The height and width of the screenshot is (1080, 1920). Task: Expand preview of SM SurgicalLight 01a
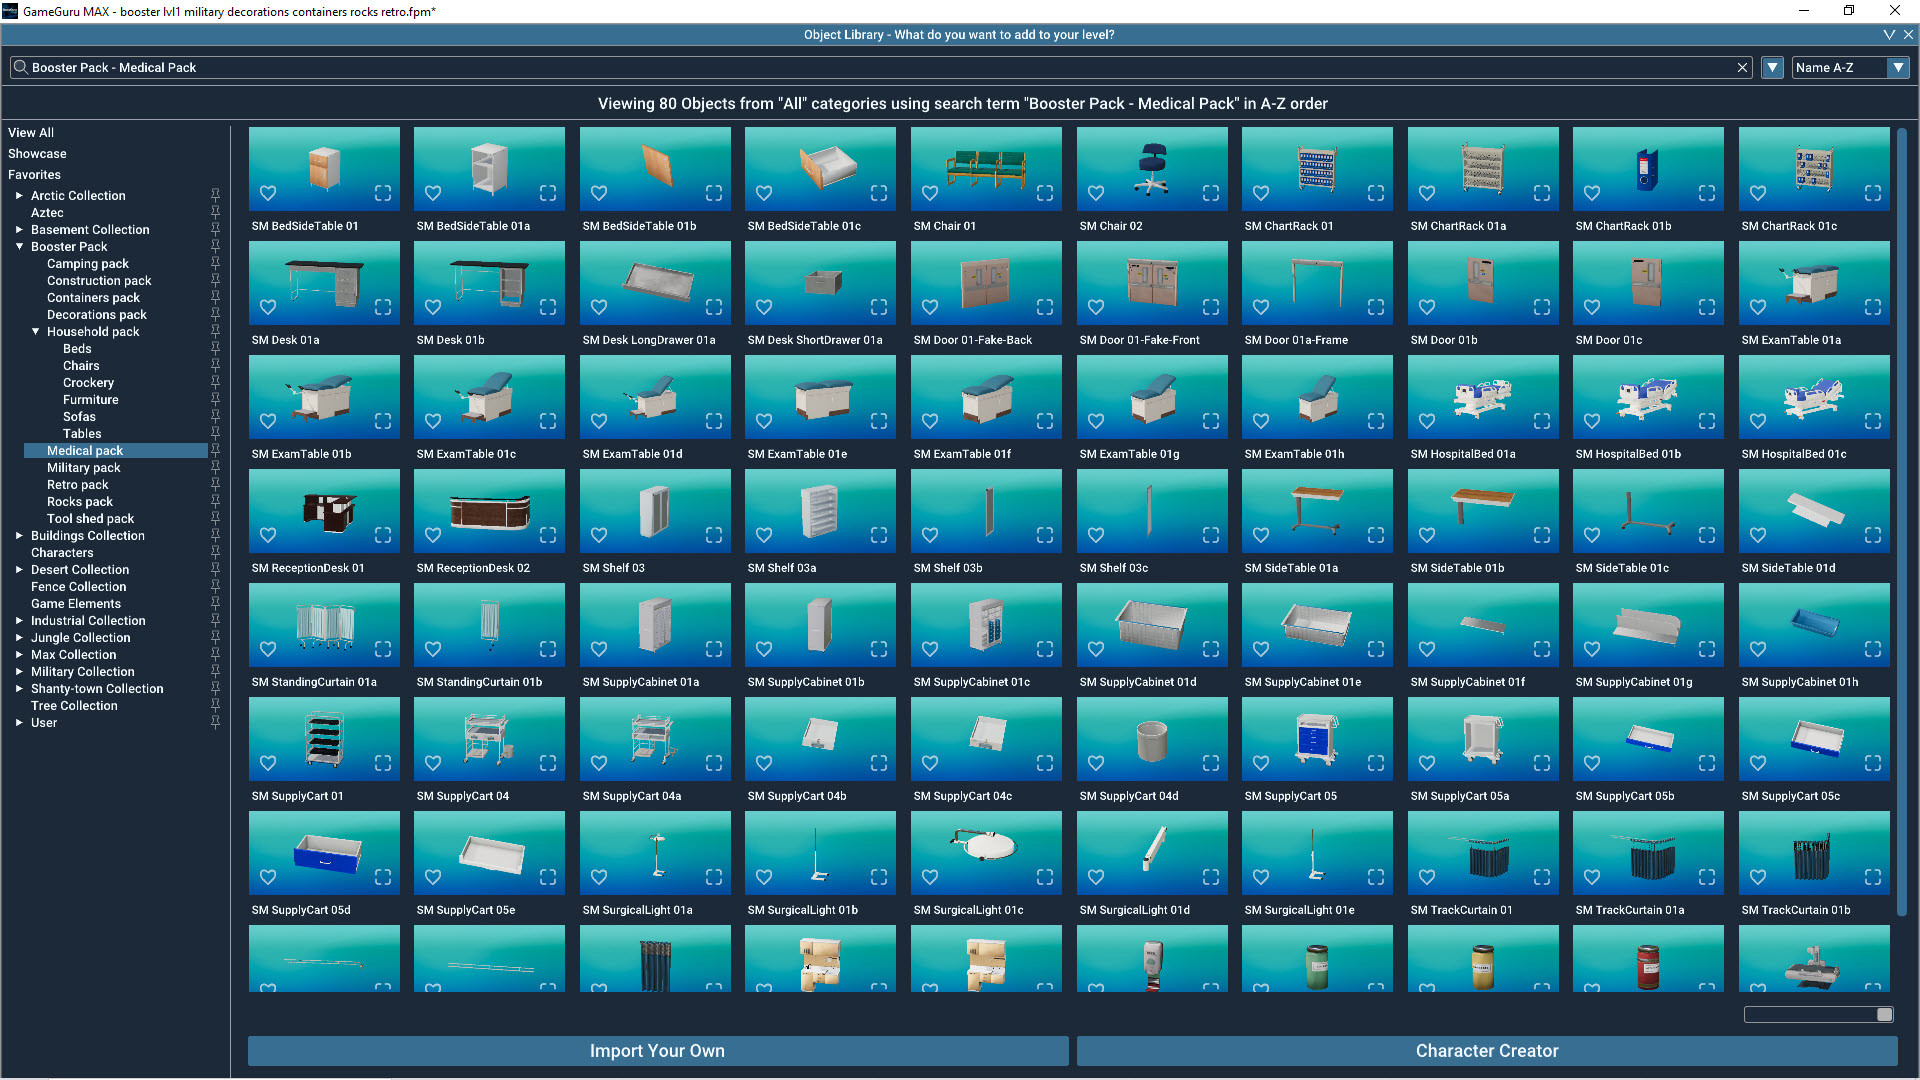(713, 877)
